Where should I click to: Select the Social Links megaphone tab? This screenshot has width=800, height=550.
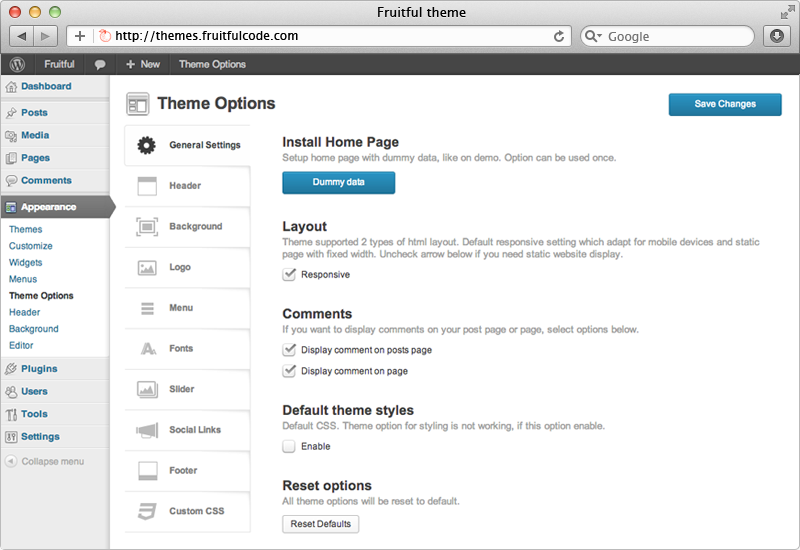(x=148, y=430)
